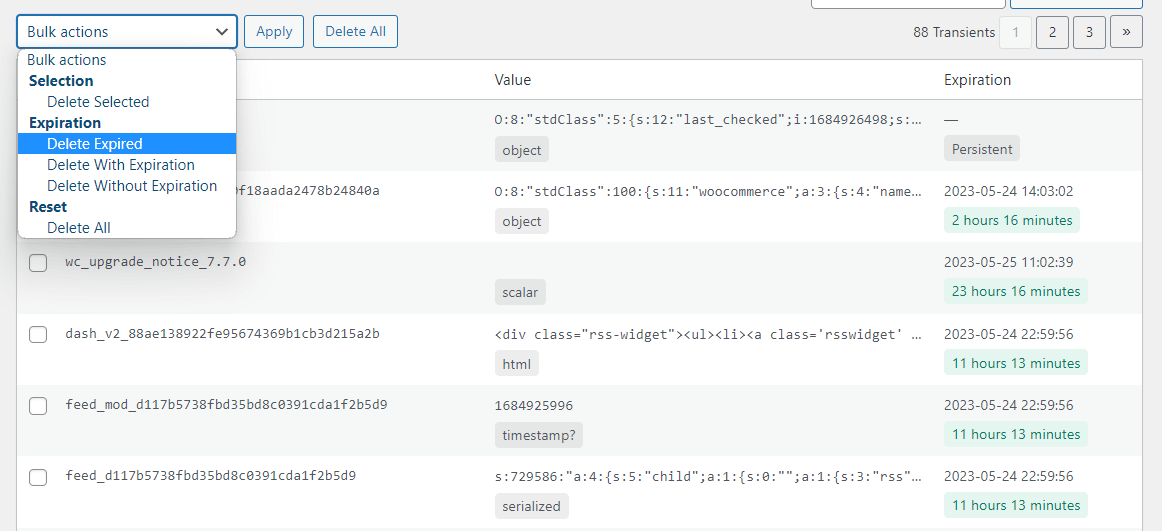Click the wc_upgrade_notice_7.7.0 transient name
The height and width of the screenshot is (531, 1162).
(156, 262)
